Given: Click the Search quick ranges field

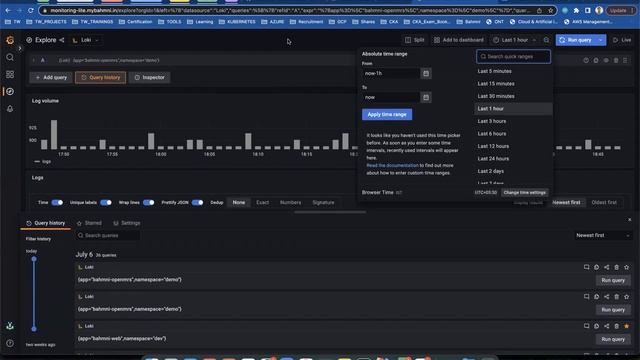Looking at the screenshot, I should [513, 57].
